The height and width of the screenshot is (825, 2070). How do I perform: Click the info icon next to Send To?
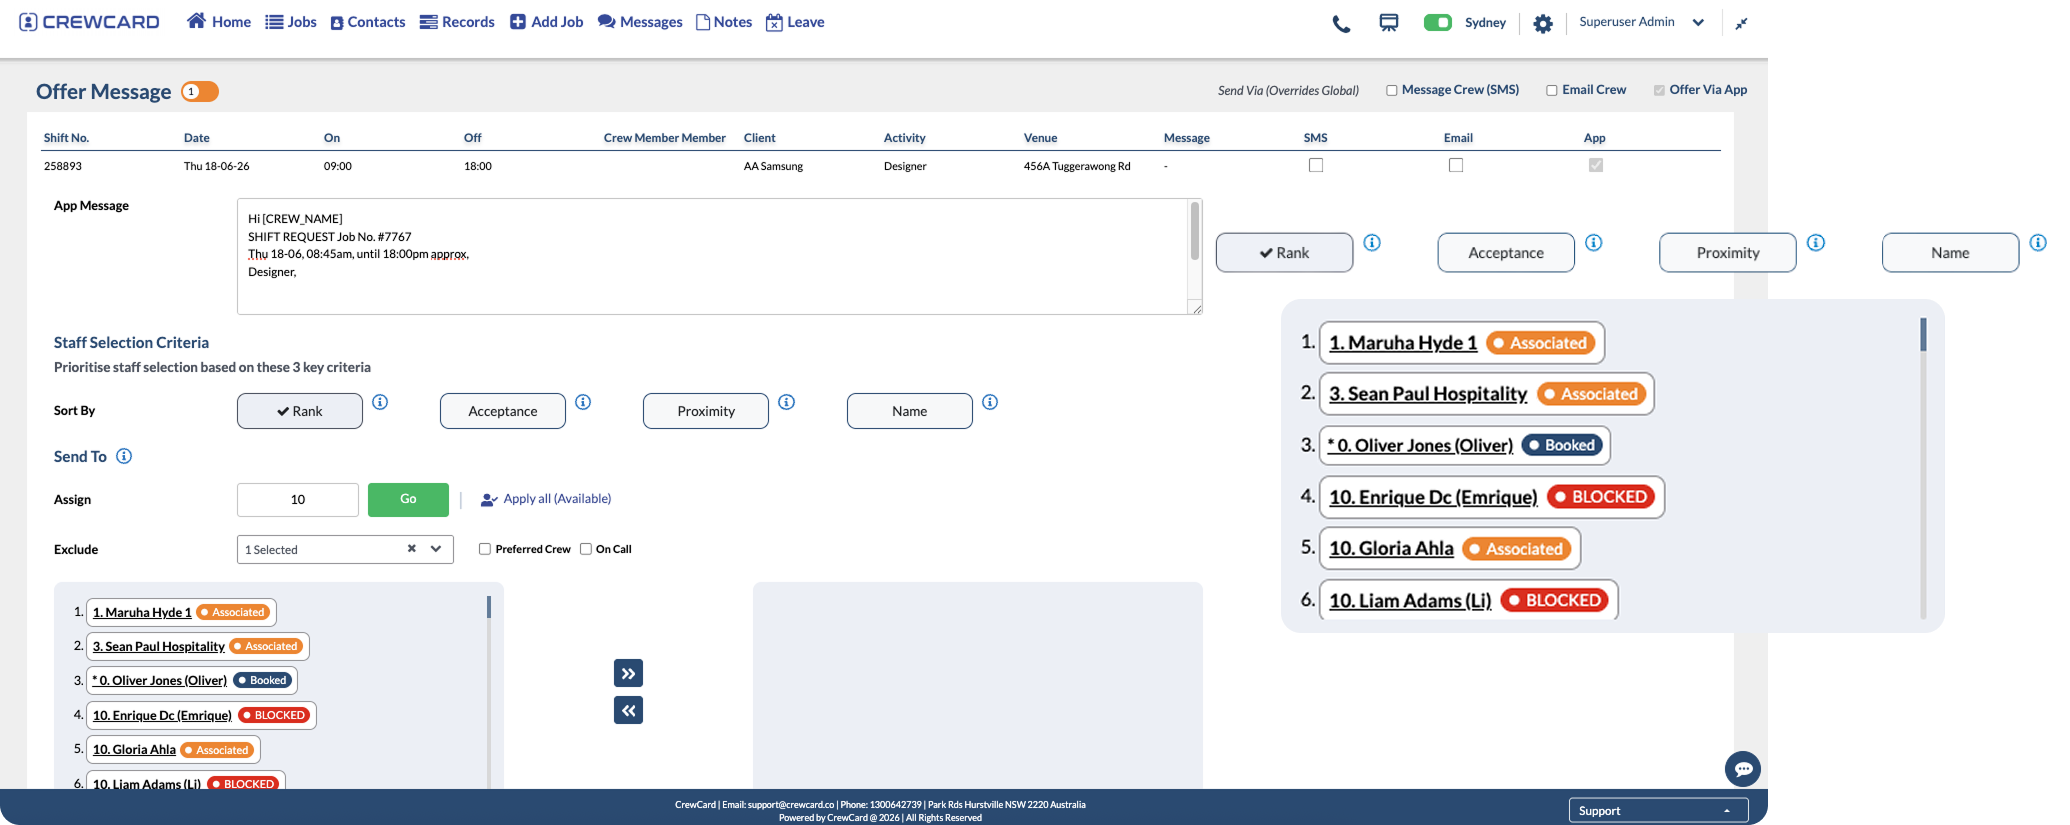point(124,456)
